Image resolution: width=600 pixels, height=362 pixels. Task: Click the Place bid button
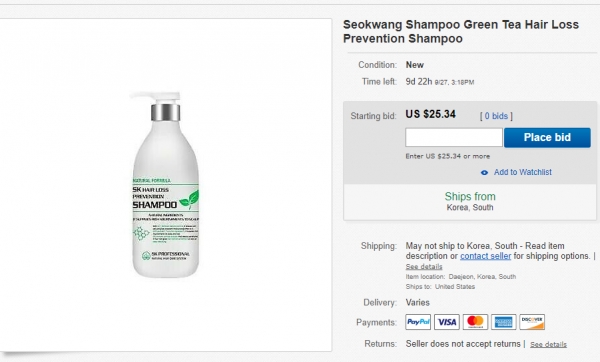547,137
